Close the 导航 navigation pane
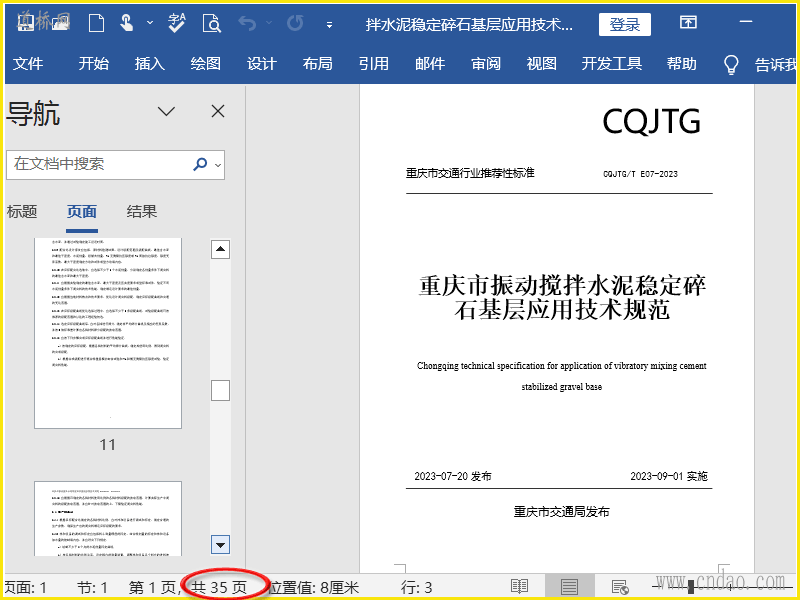This screenshot has width=800, height=600. click(x=218, y=111)
